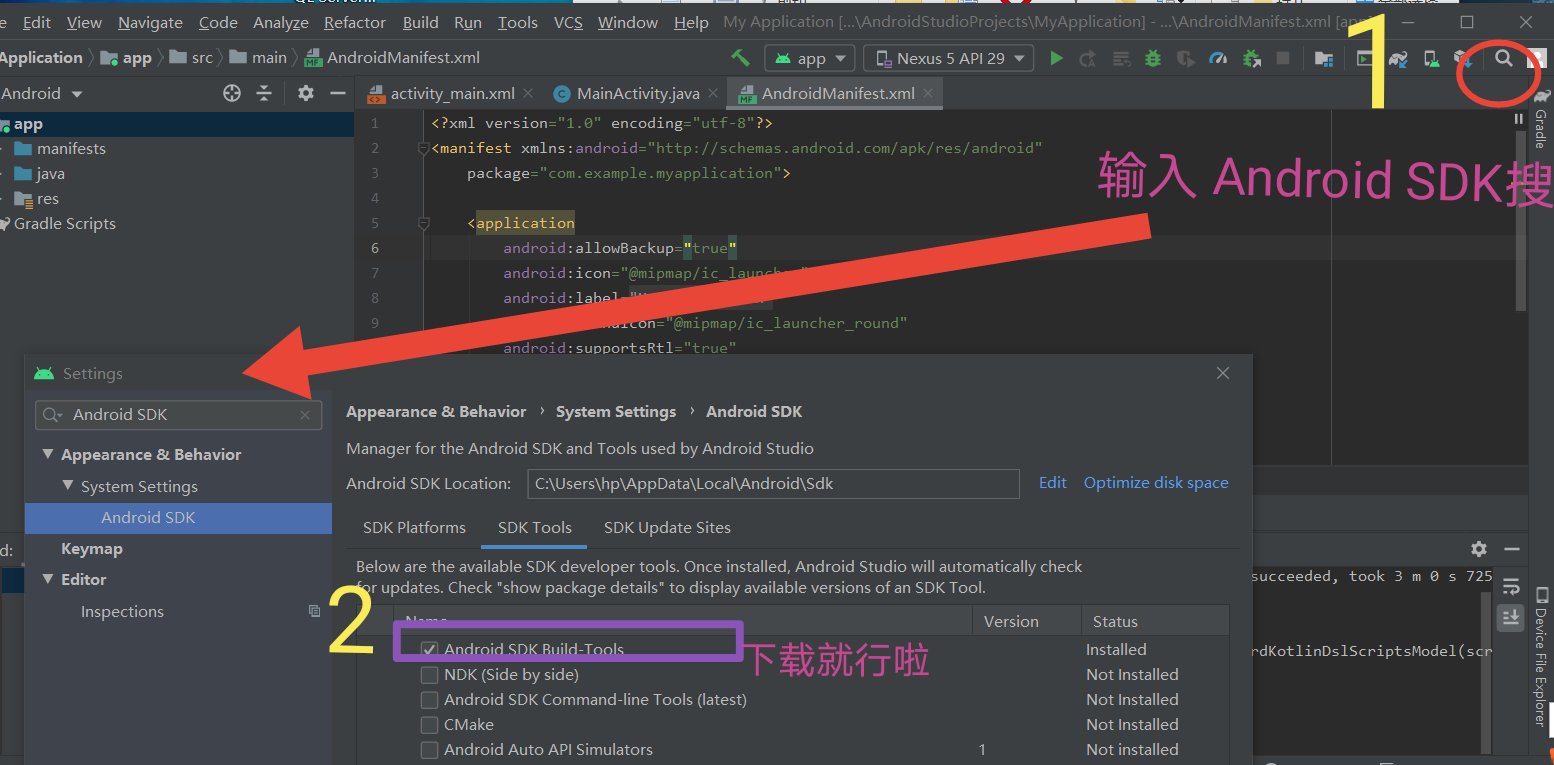
Task: Open the Tools menu
Action: click(x=518, y=22)
